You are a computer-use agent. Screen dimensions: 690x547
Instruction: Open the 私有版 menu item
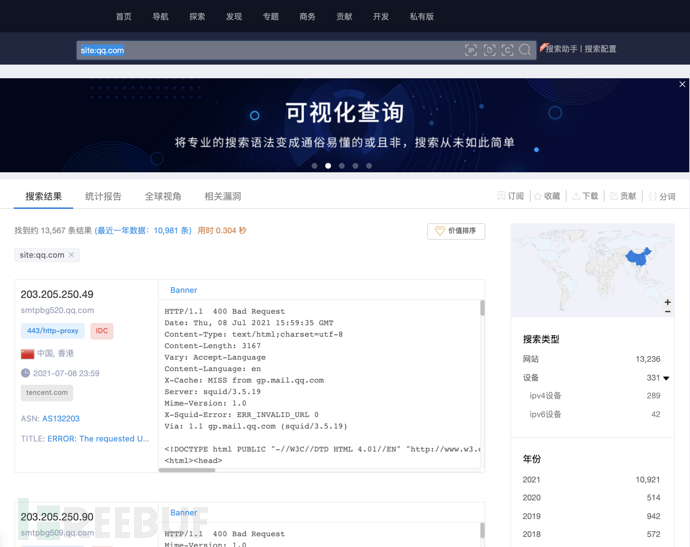coord(422,16)
